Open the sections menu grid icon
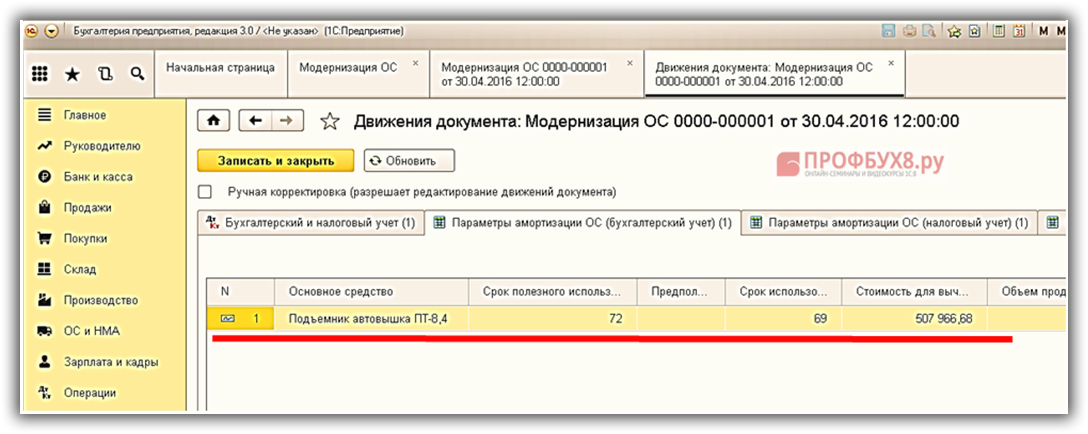Screen dimensions: 1088x434 click(x=40, y=74)
